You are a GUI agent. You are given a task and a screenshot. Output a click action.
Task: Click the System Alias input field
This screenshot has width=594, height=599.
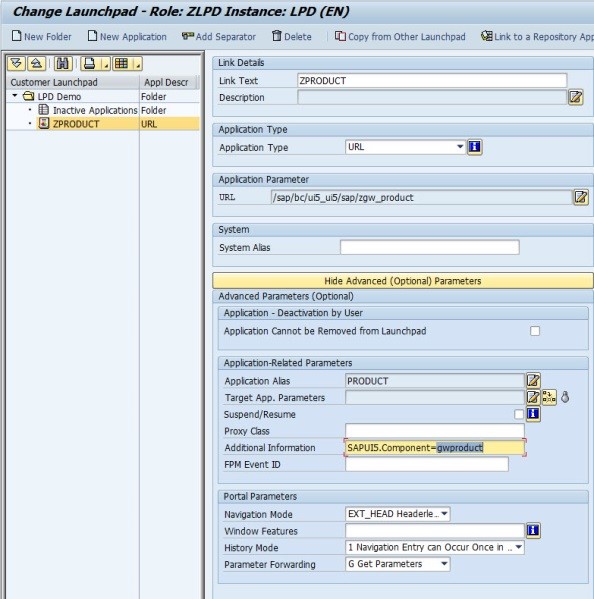coord(430,247)
